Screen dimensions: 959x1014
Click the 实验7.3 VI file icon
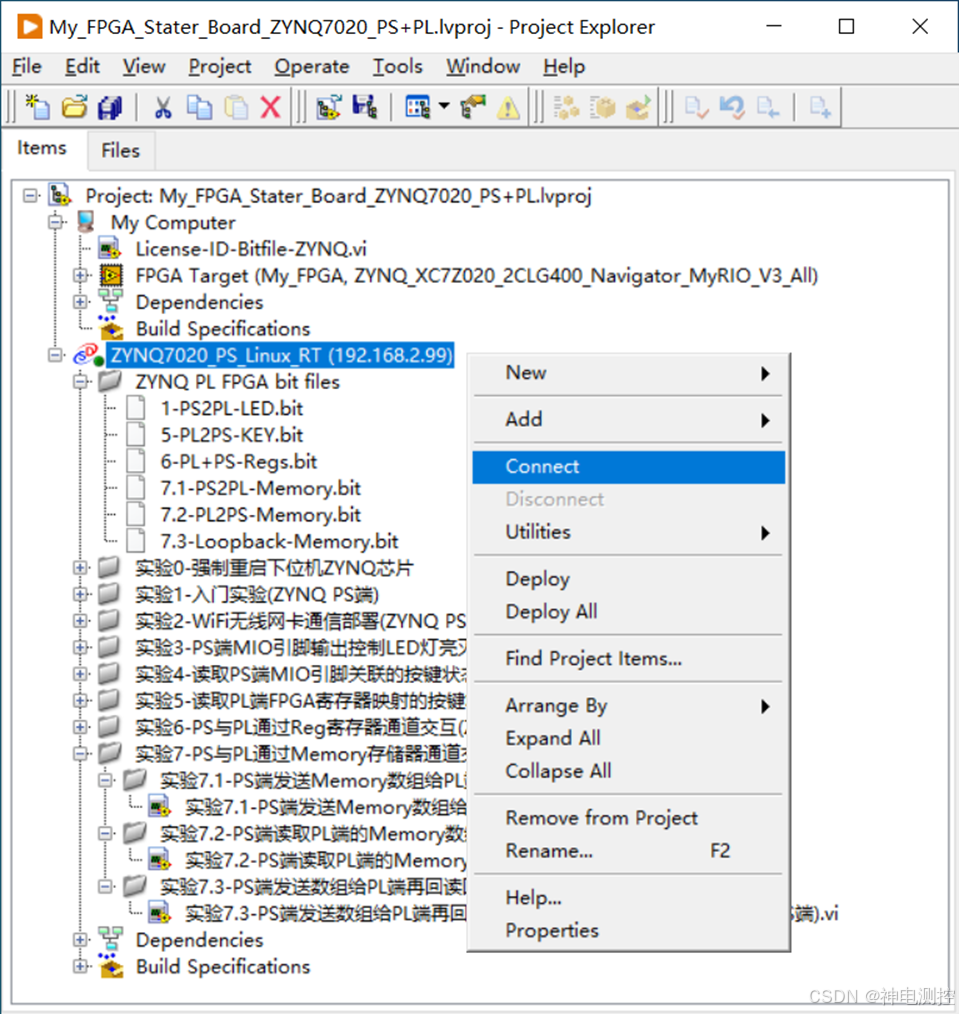(160, 913)
